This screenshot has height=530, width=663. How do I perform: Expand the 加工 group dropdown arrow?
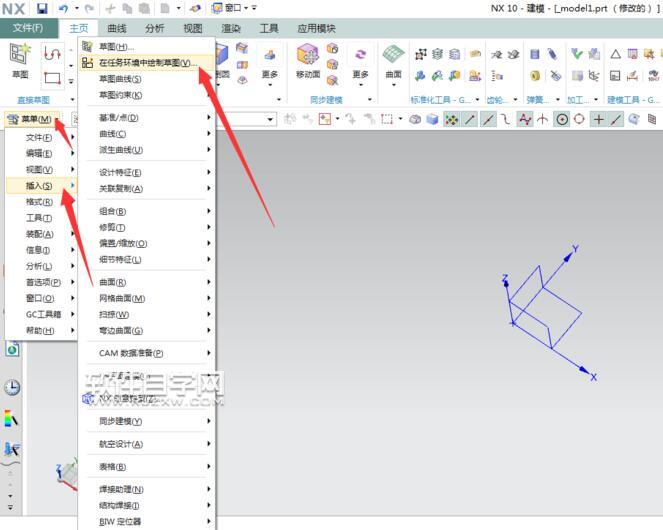coord(596,100)
